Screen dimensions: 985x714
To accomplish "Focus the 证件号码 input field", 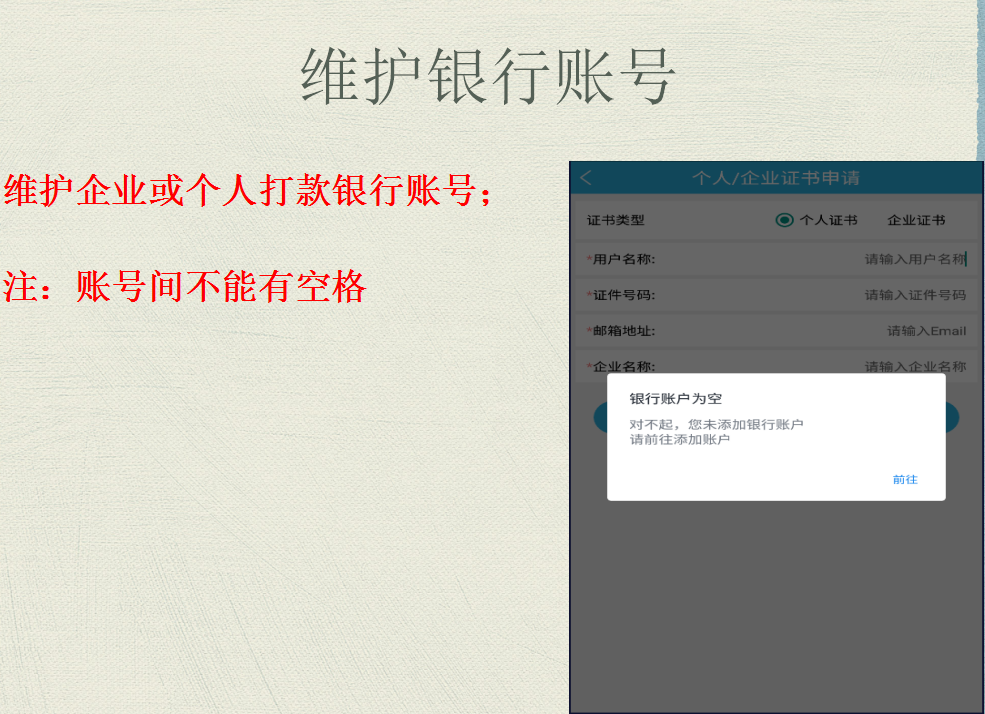I will [776, 295].
